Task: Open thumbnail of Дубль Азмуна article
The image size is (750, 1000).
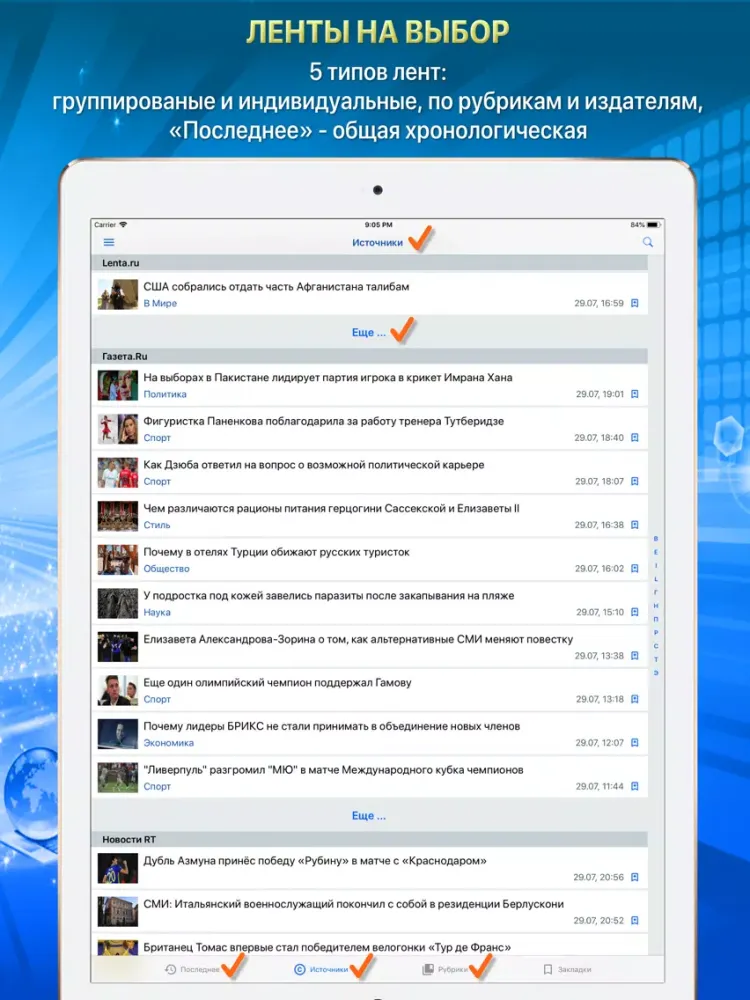Action: [118, 868]
